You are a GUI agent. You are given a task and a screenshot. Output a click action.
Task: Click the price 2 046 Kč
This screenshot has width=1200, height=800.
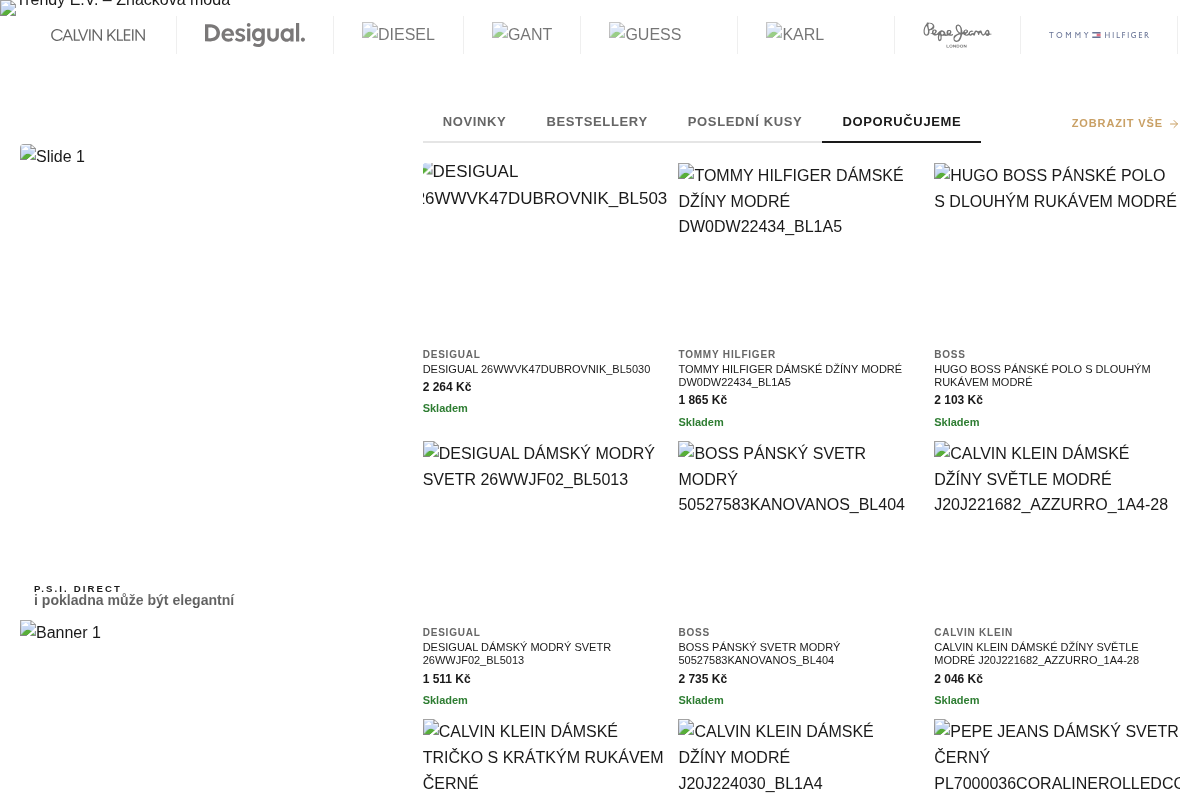(x=958, y=679)
